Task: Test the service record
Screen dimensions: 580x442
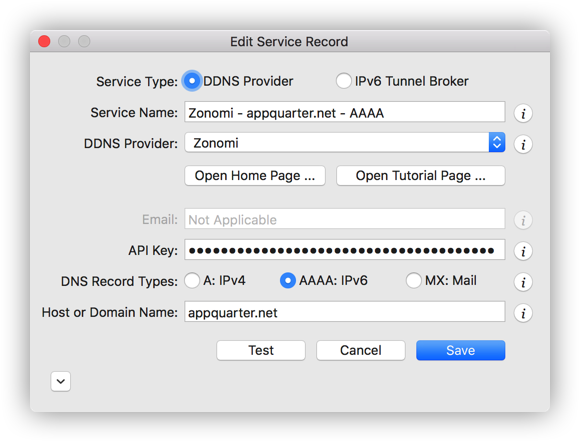Action: [x=261, y=350]
